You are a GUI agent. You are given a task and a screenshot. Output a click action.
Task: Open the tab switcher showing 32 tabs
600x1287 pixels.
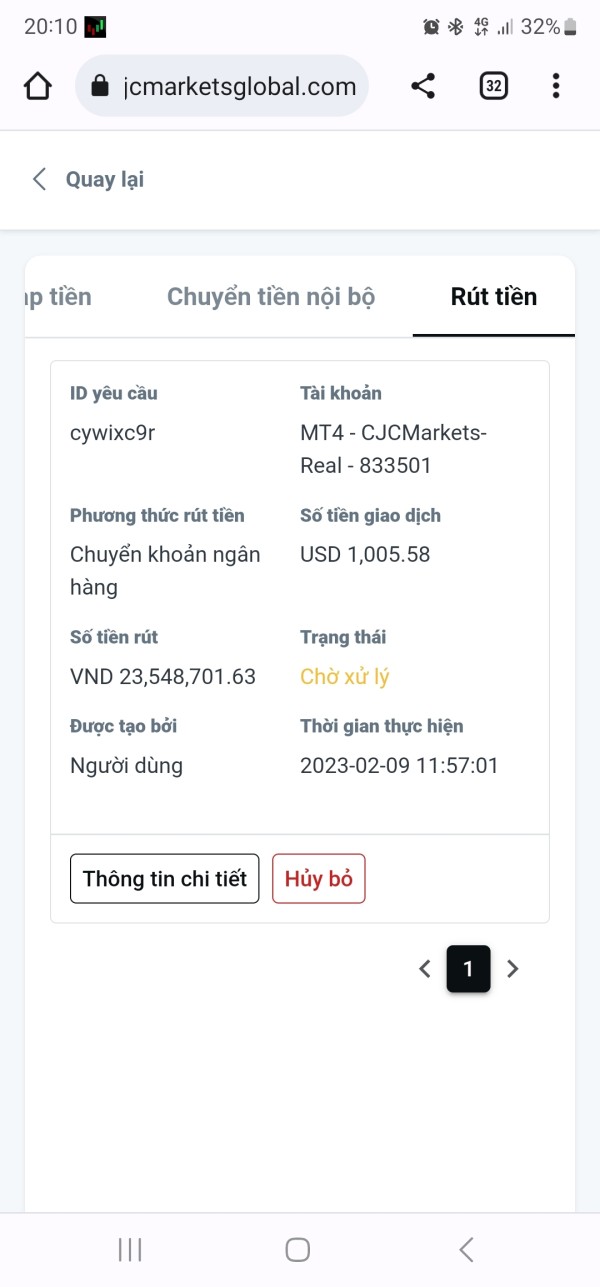[x=493, y=87]
